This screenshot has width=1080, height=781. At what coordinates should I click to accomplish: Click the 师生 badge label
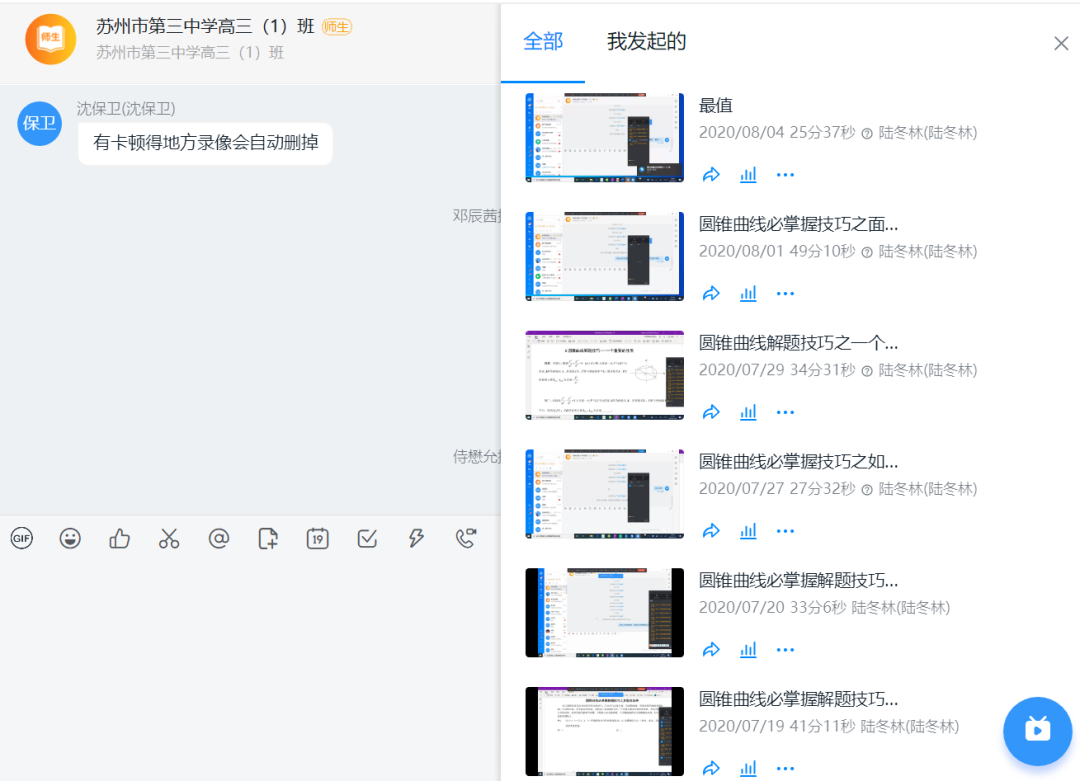tap(337, 27)
